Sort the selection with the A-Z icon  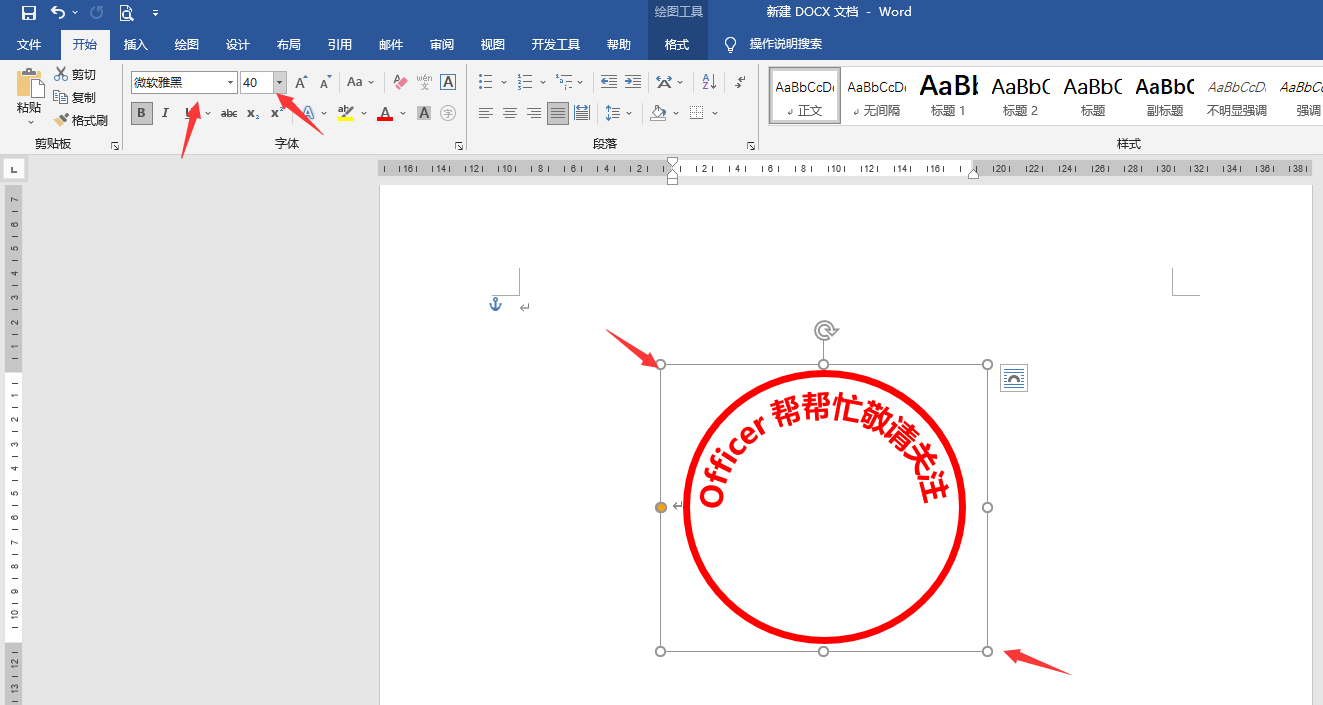(709, 82)
